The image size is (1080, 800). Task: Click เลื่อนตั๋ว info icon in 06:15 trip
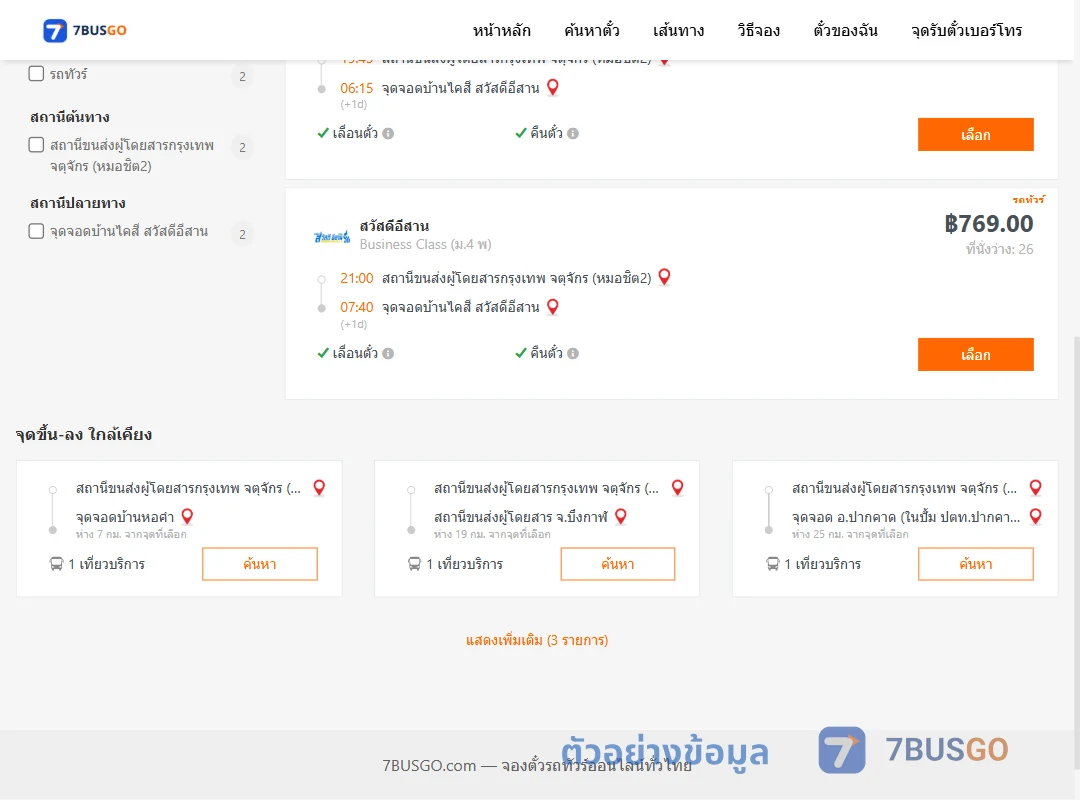[x=388, y=134]
